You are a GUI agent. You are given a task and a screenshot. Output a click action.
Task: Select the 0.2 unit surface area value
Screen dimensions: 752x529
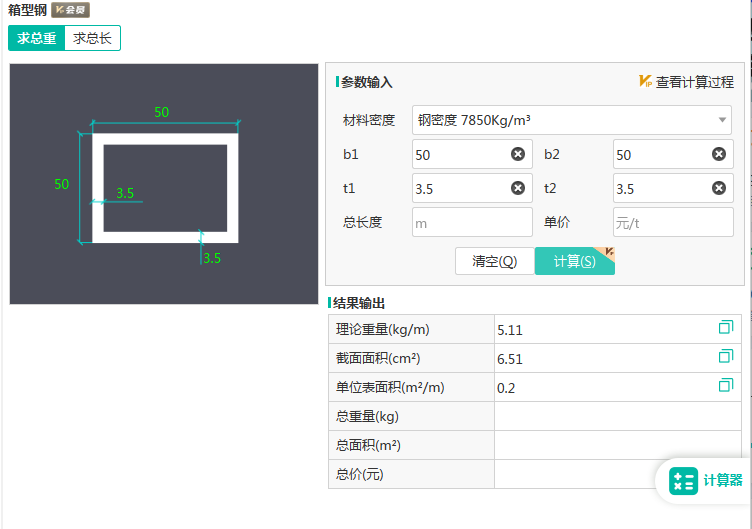(506, 388)
